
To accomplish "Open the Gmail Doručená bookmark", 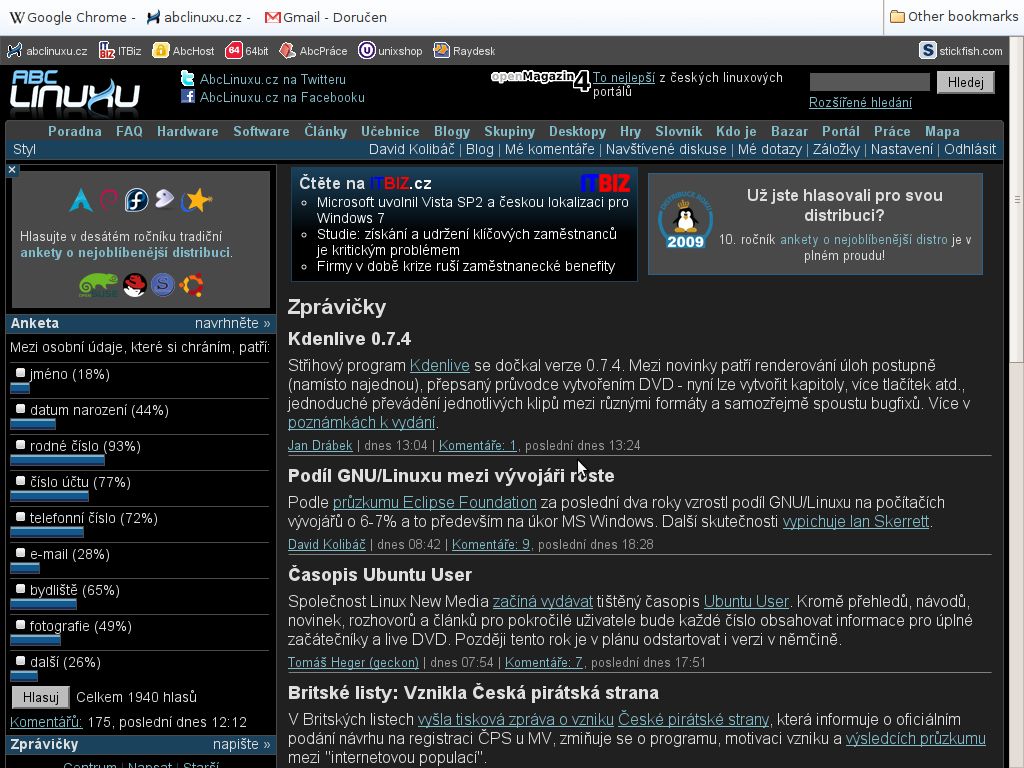I will tap(325, 18).
